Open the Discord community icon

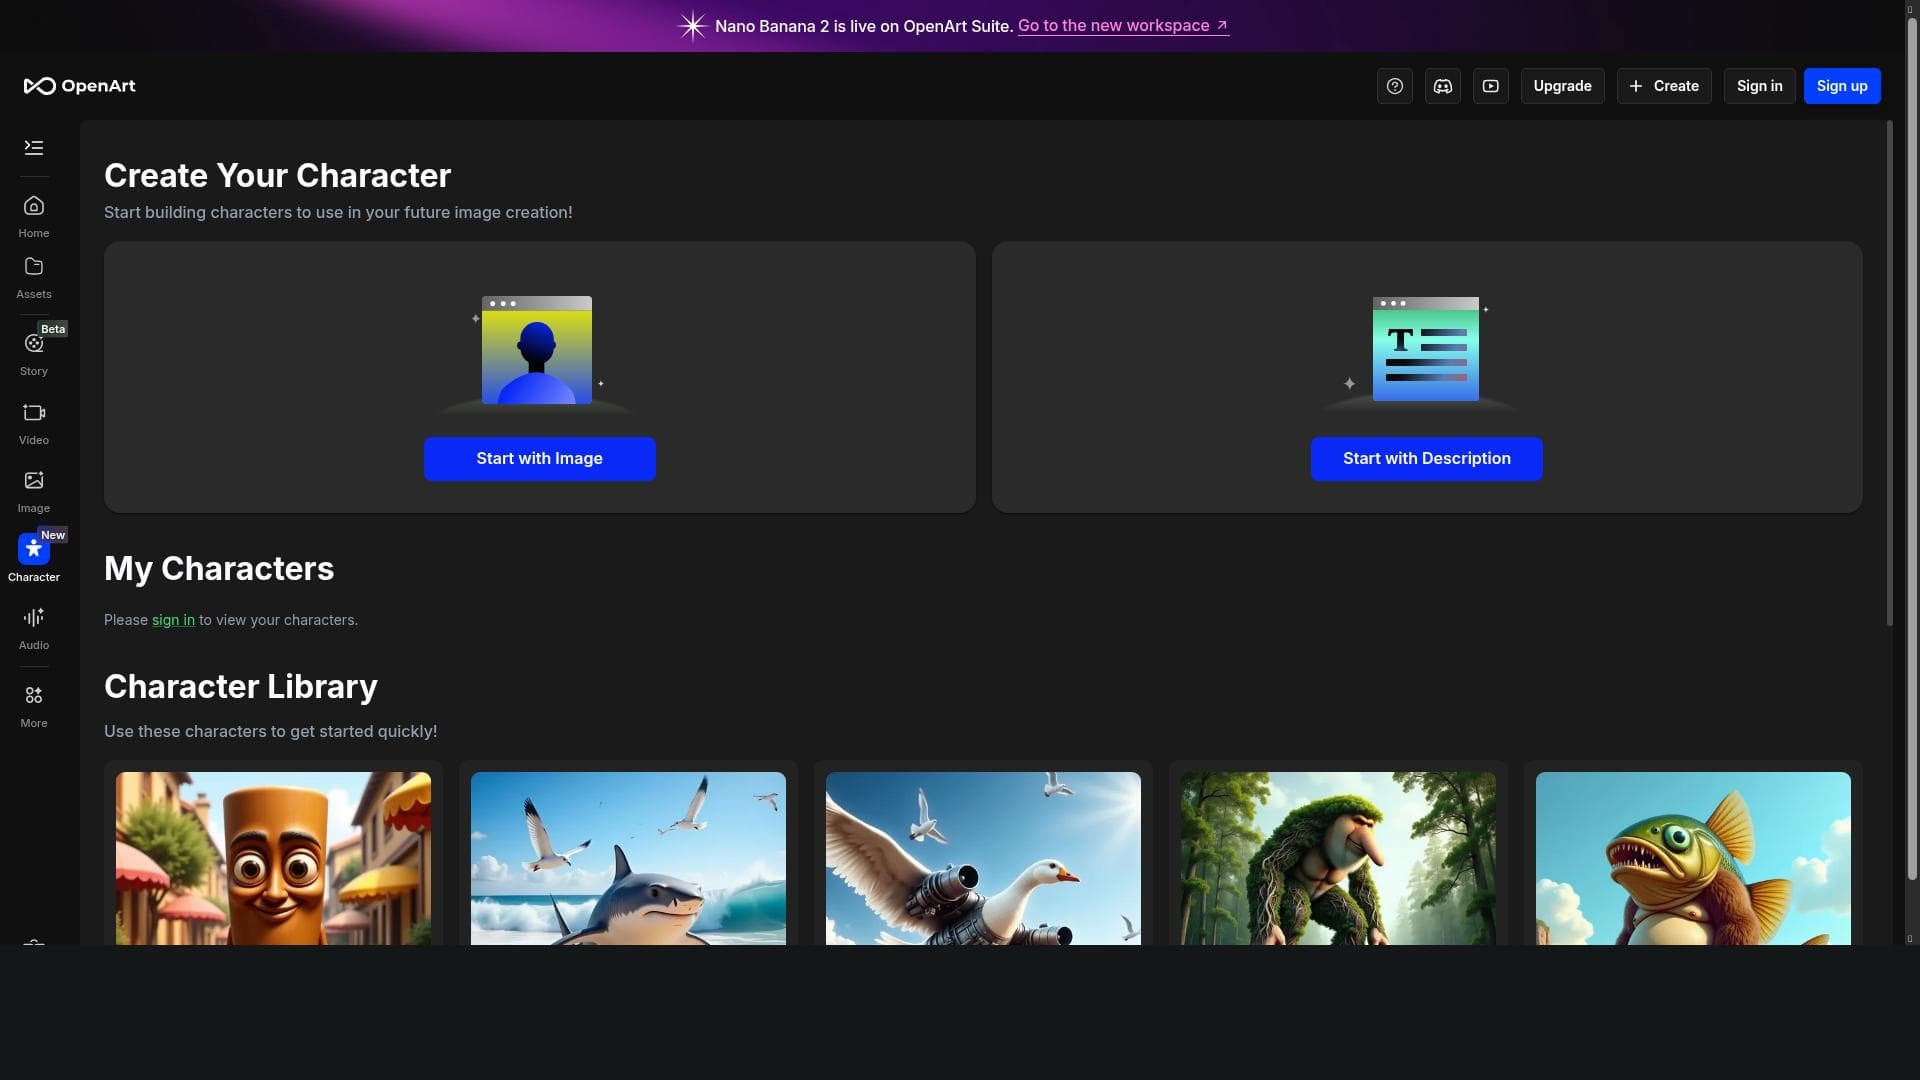coord(1443,86)
